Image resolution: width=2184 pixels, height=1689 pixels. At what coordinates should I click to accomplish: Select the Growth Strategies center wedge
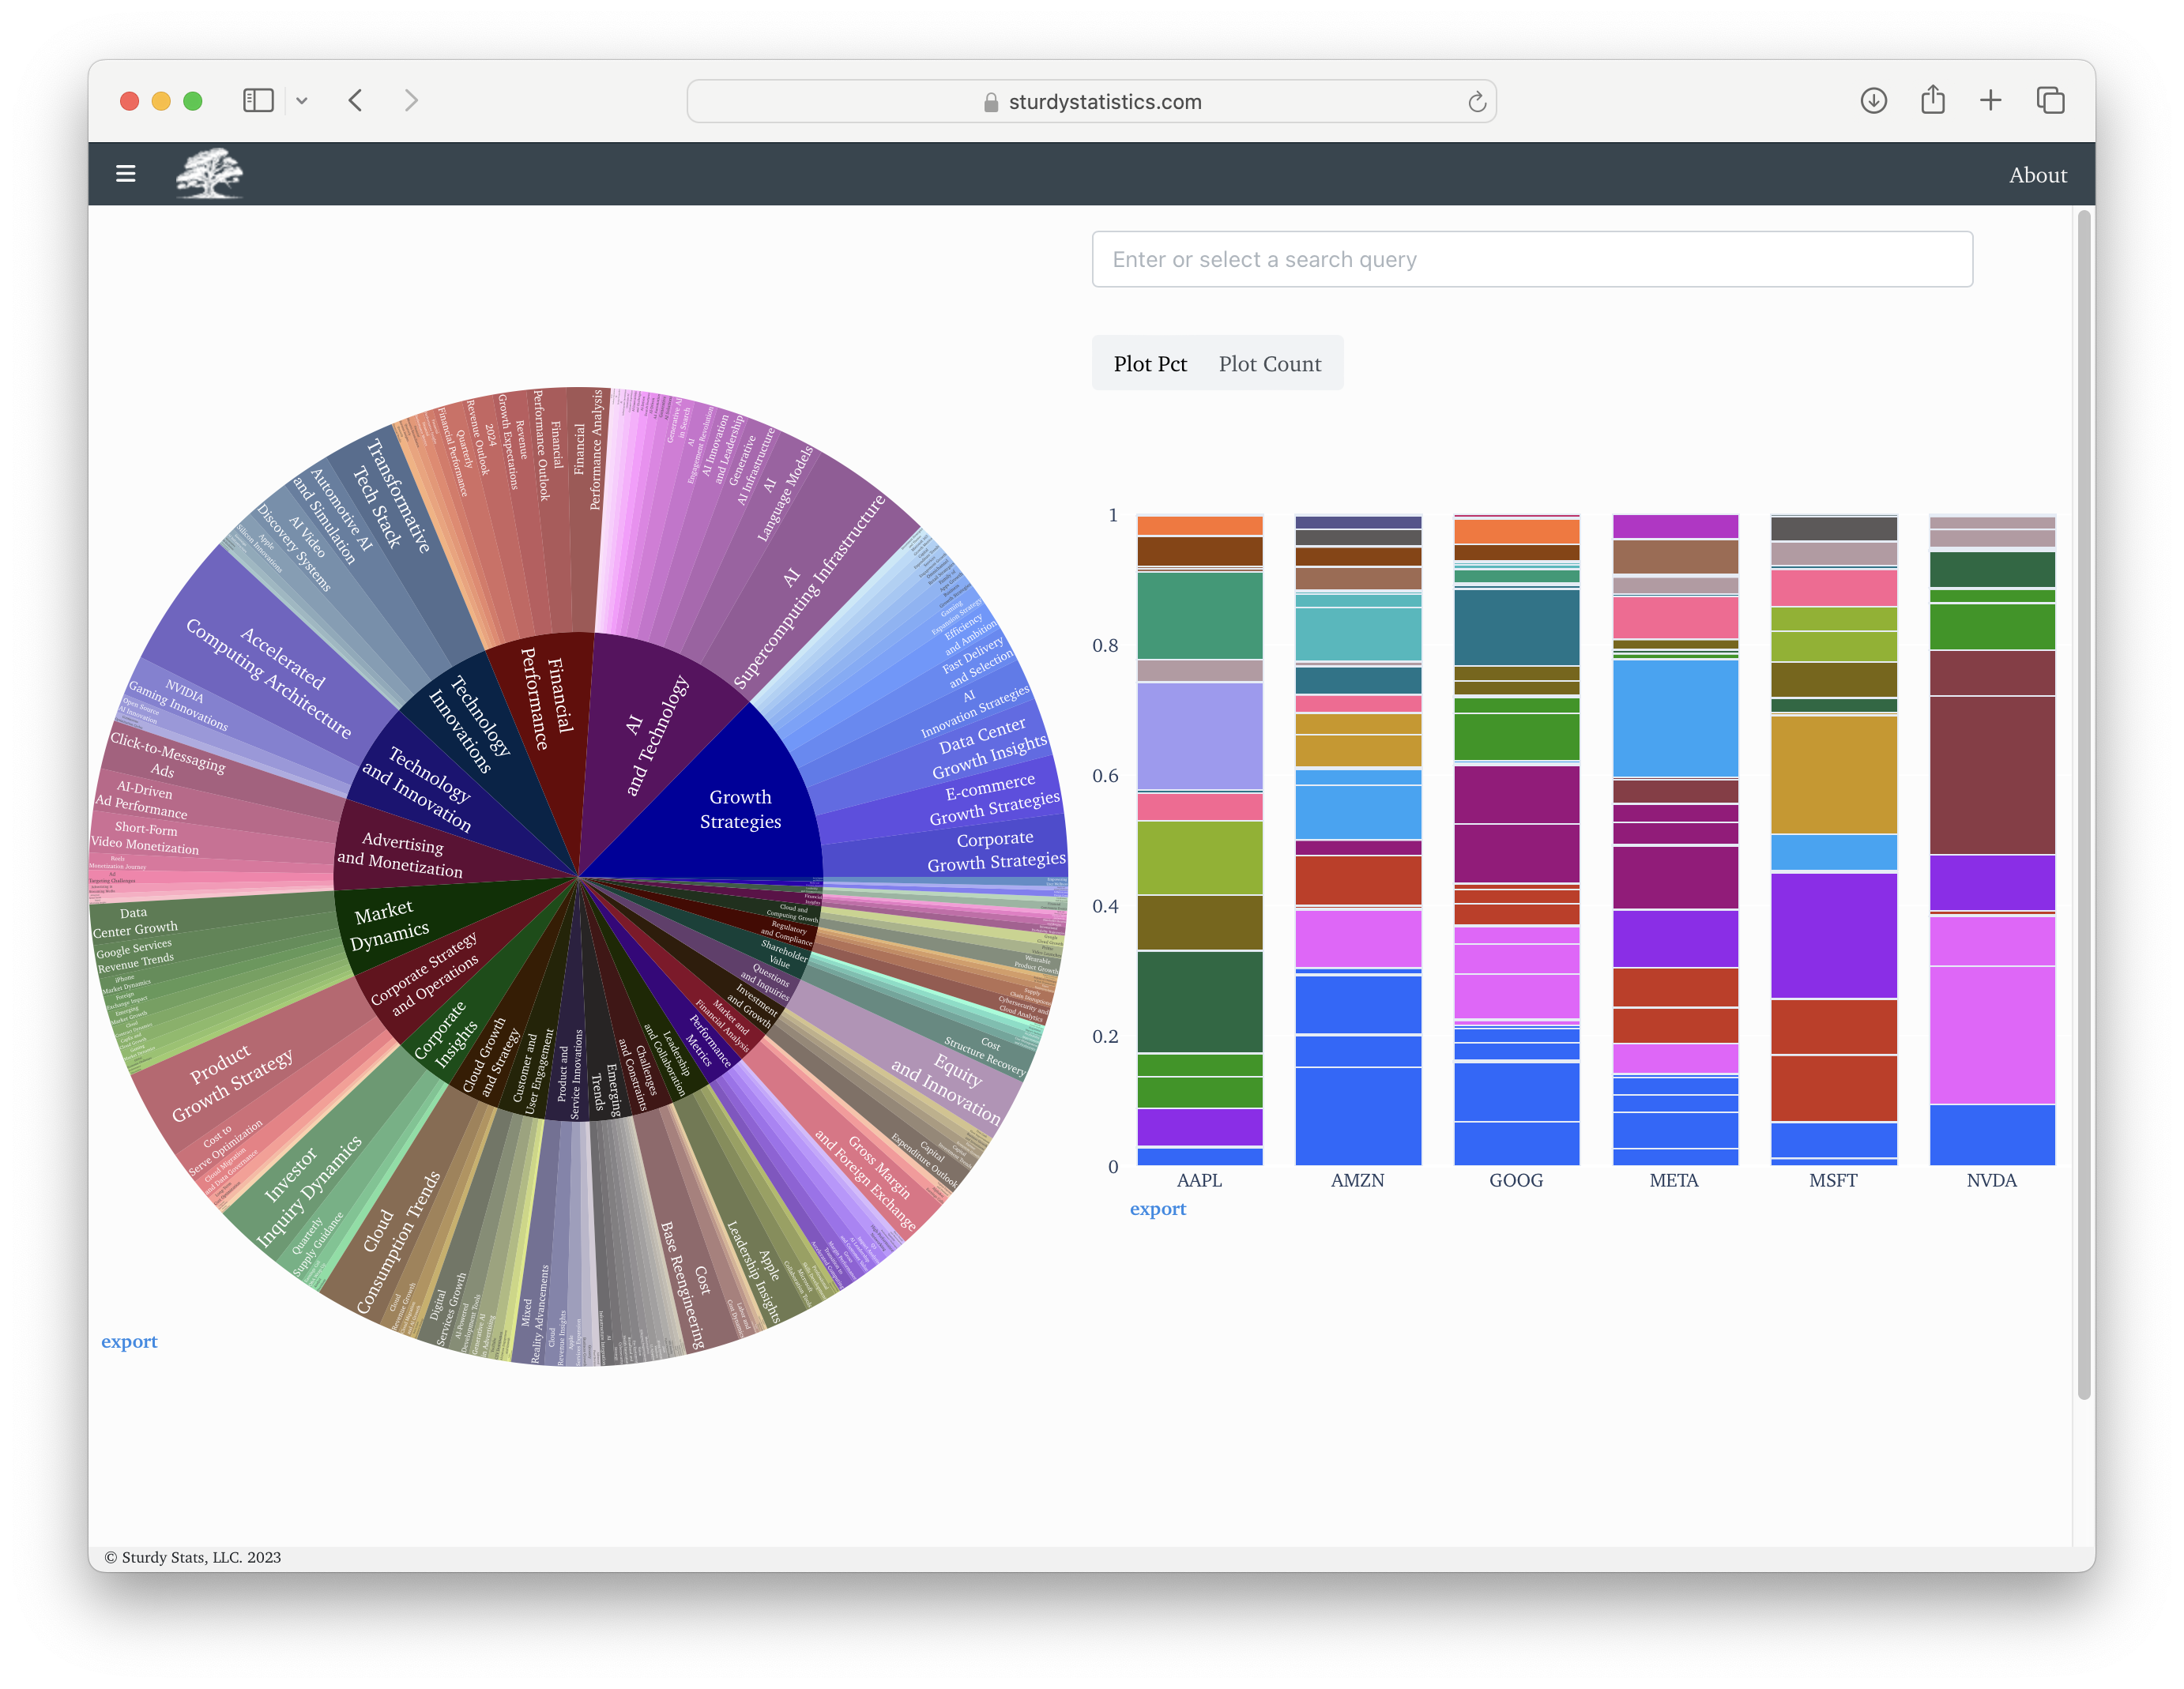741,809
